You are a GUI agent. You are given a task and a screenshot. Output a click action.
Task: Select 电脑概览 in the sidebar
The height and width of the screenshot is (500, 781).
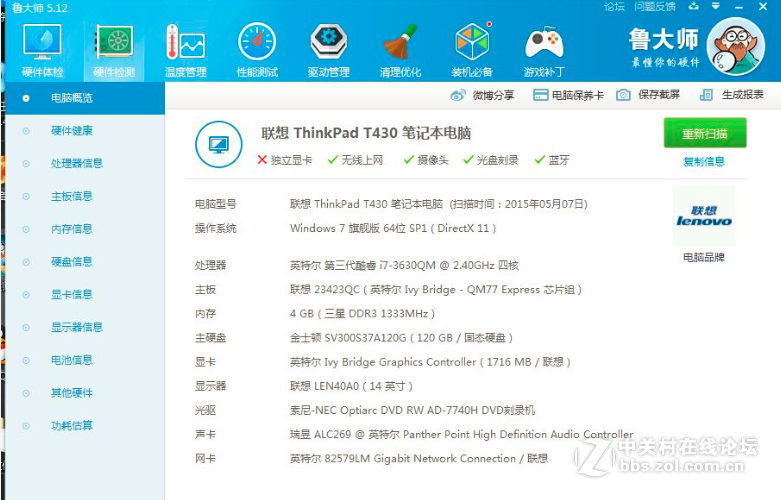[x=85, y=98]
